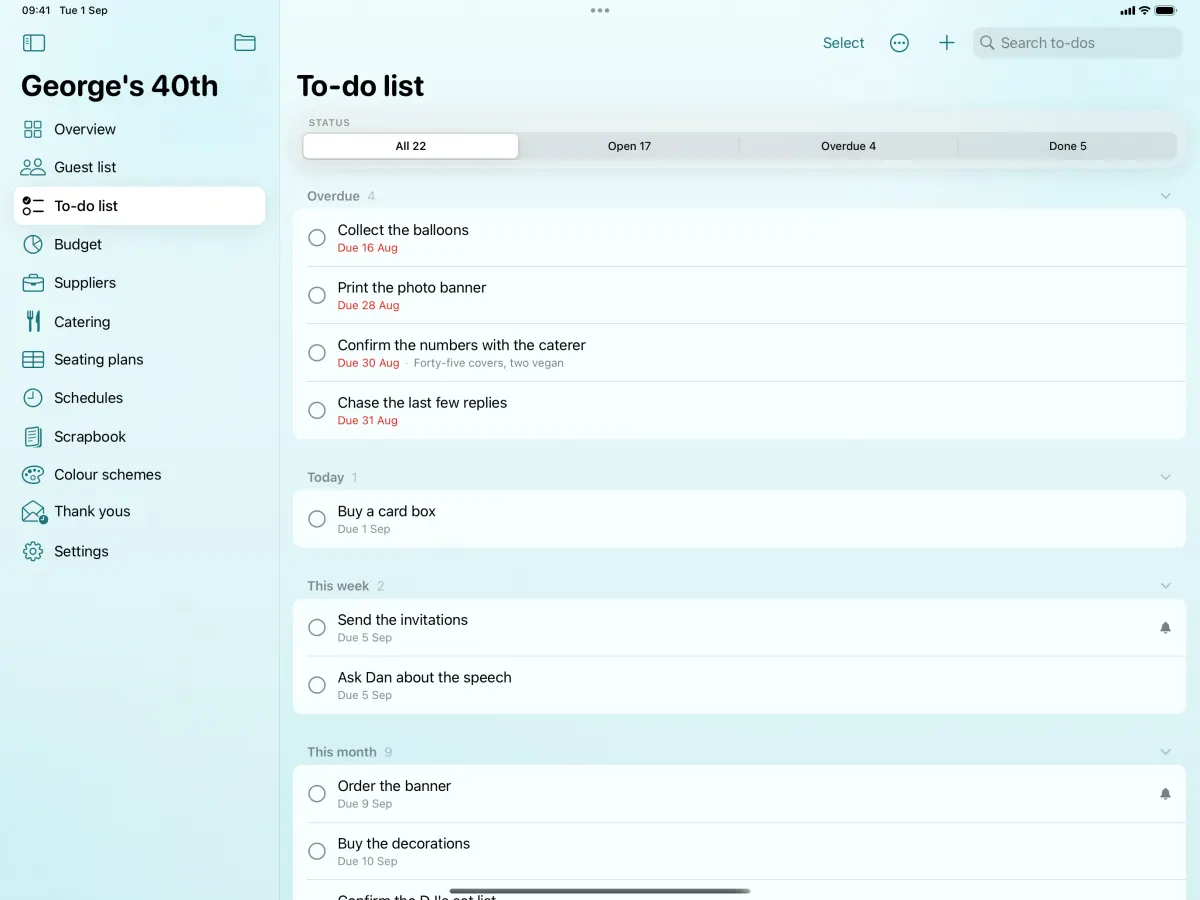Open the Catering sidebar item
This screenshot has width=1200, height=900.
point(140,321)
